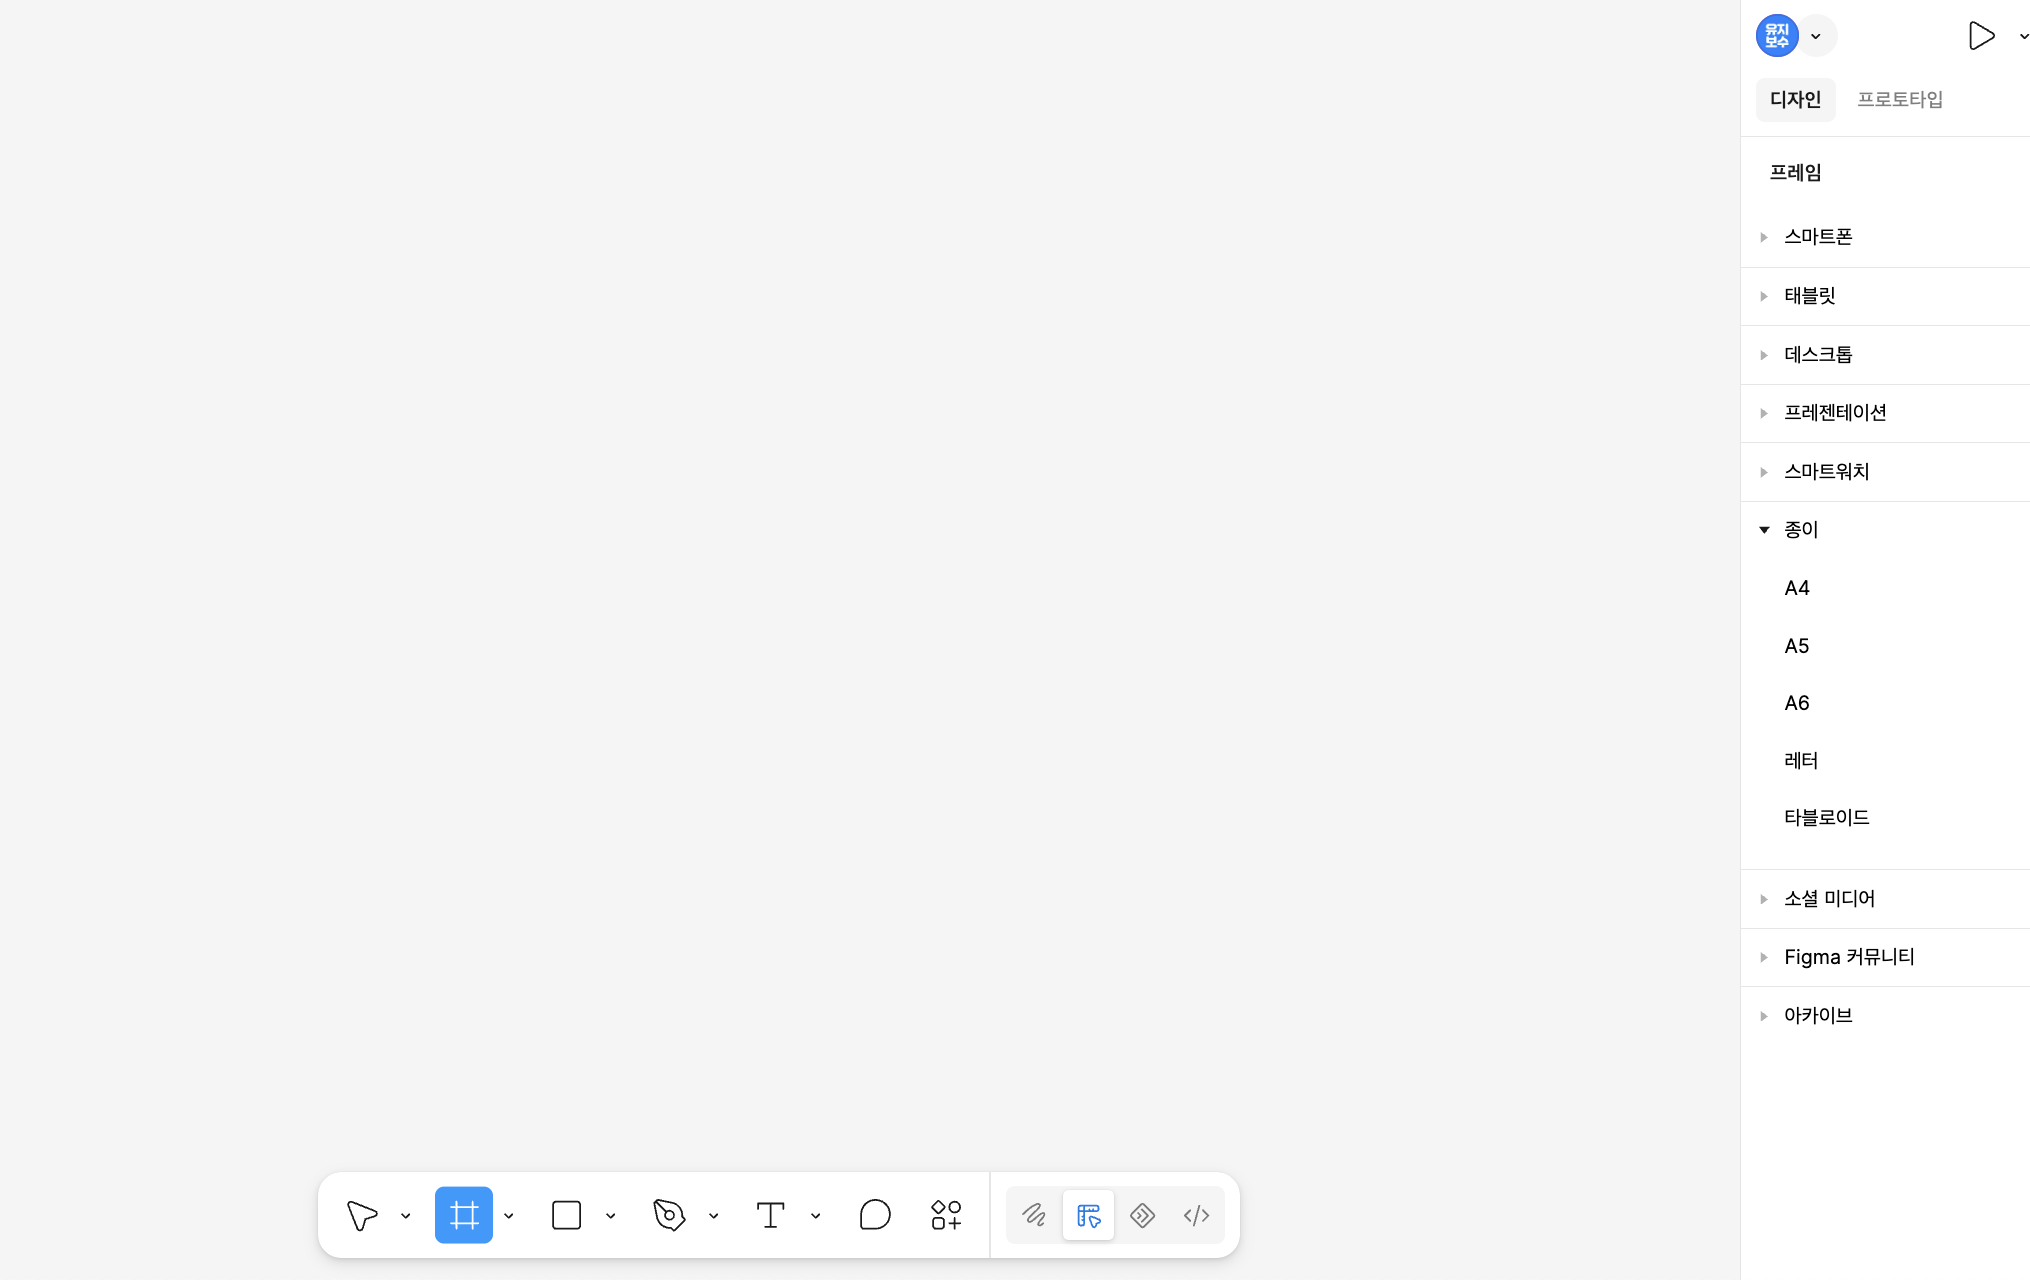The height and width of the screenshot is (1280, 2030).
Task: Expand the 아카이브 preset group
Action: (x=1885, y=1016)
